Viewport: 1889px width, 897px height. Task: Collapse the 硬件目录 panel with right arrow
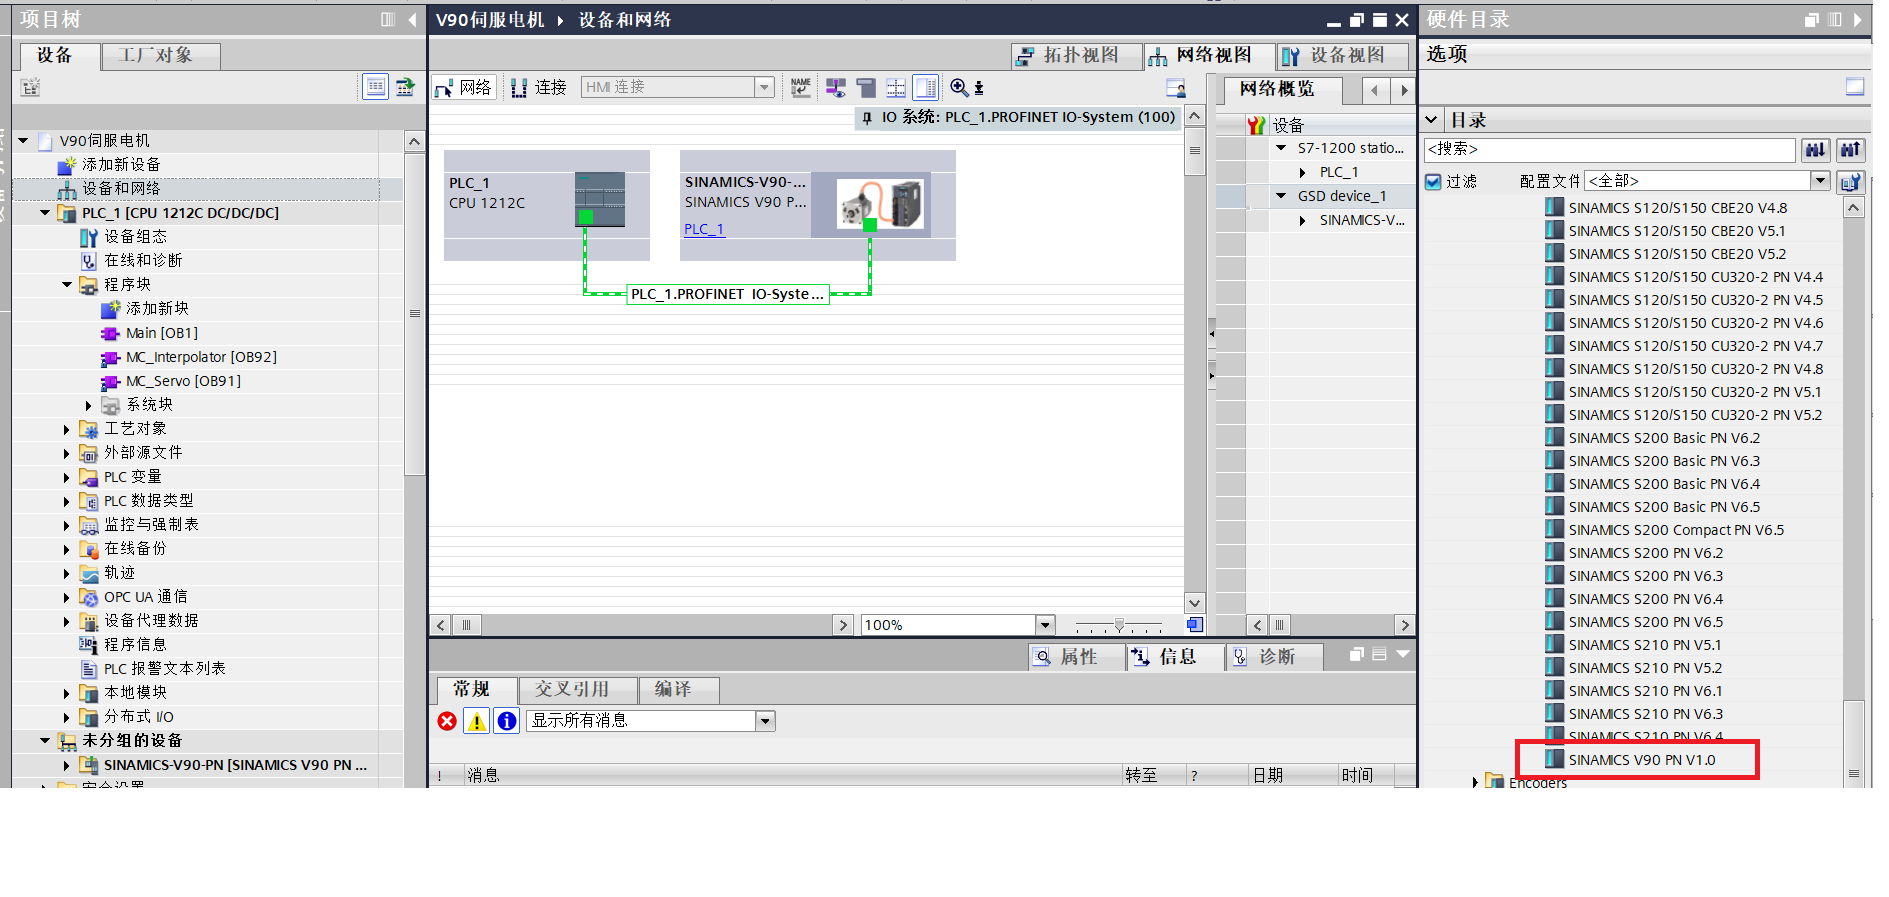1857,20
